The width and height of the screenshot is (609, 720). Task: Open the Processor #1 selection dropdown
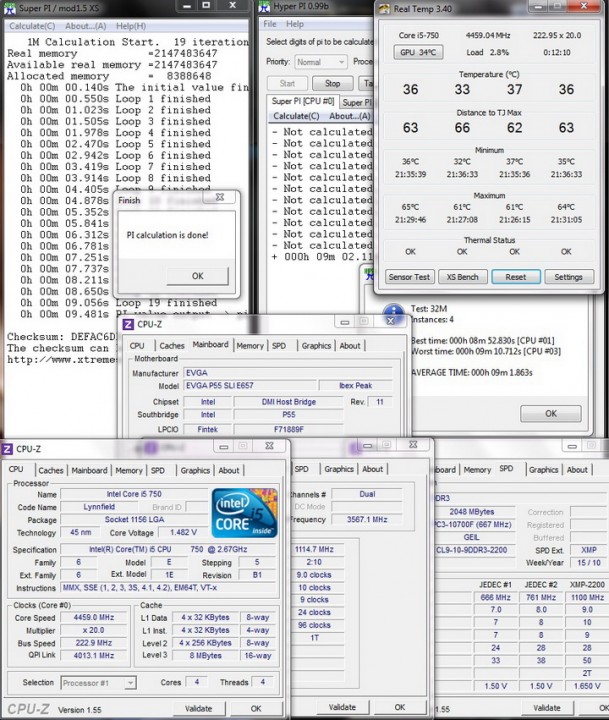pyautogui.click(x=99, y=683)
